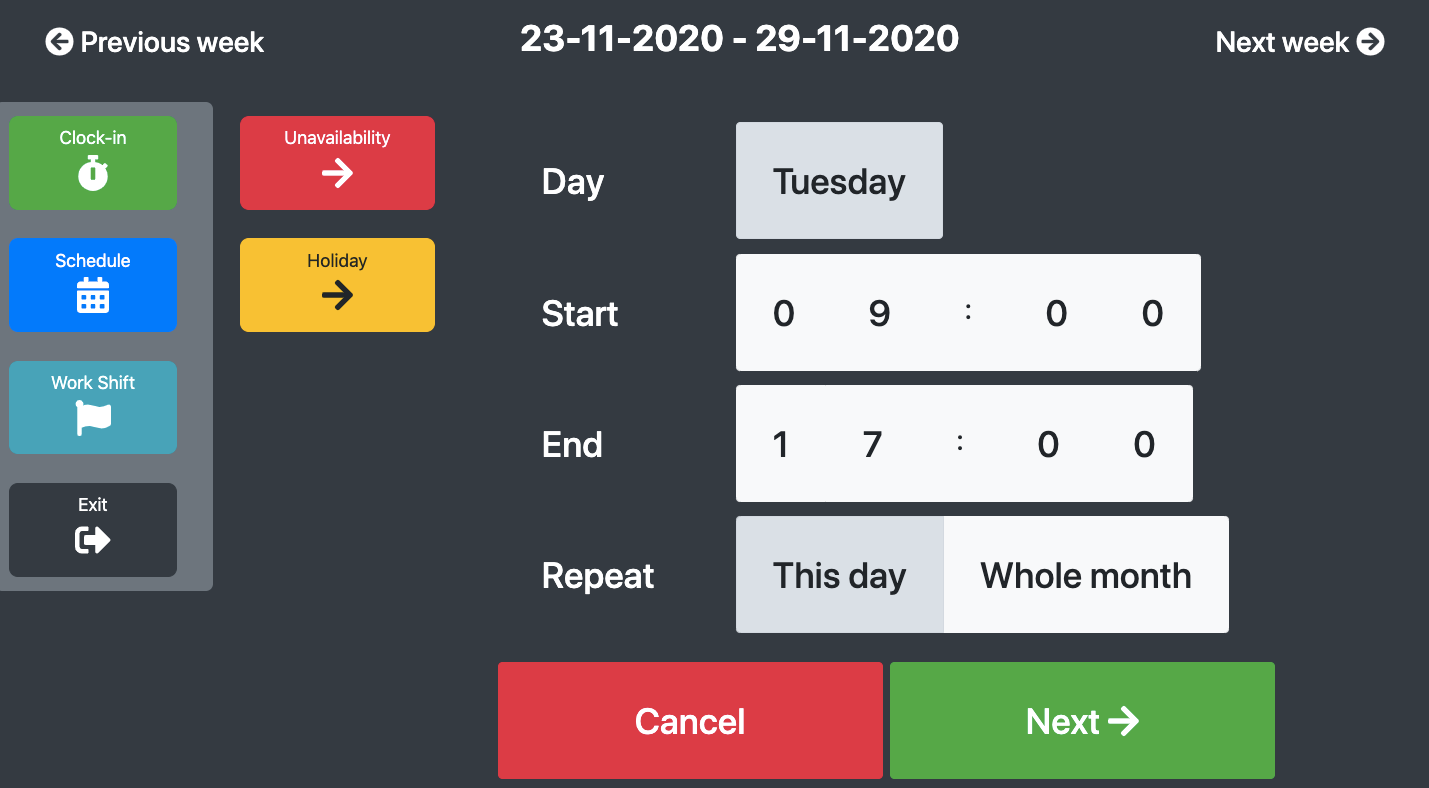Screen dimensions: 1429x788
Task: Open the Schedule section
Action: click(93, 285)
